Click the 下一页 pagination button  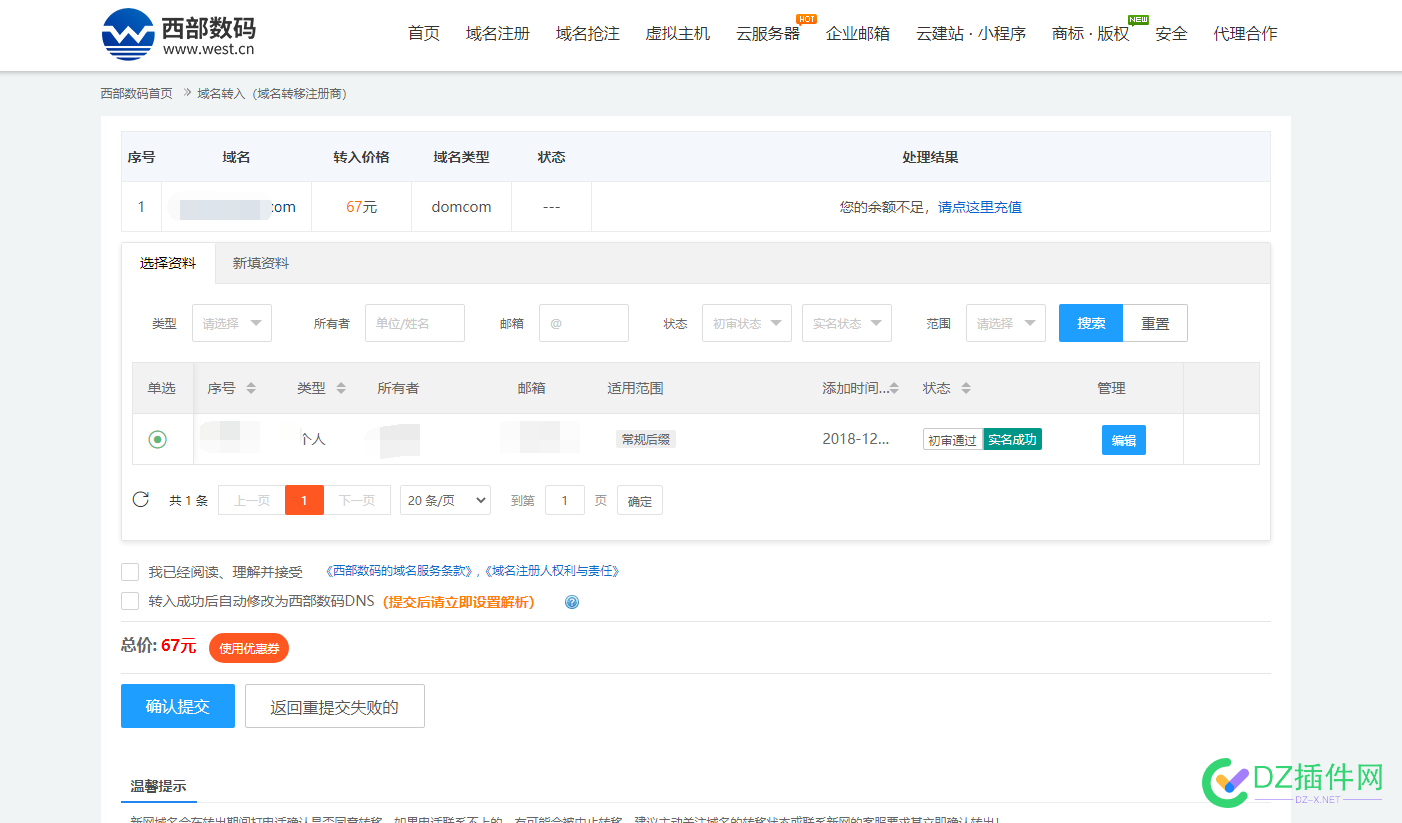pos(357,500)
